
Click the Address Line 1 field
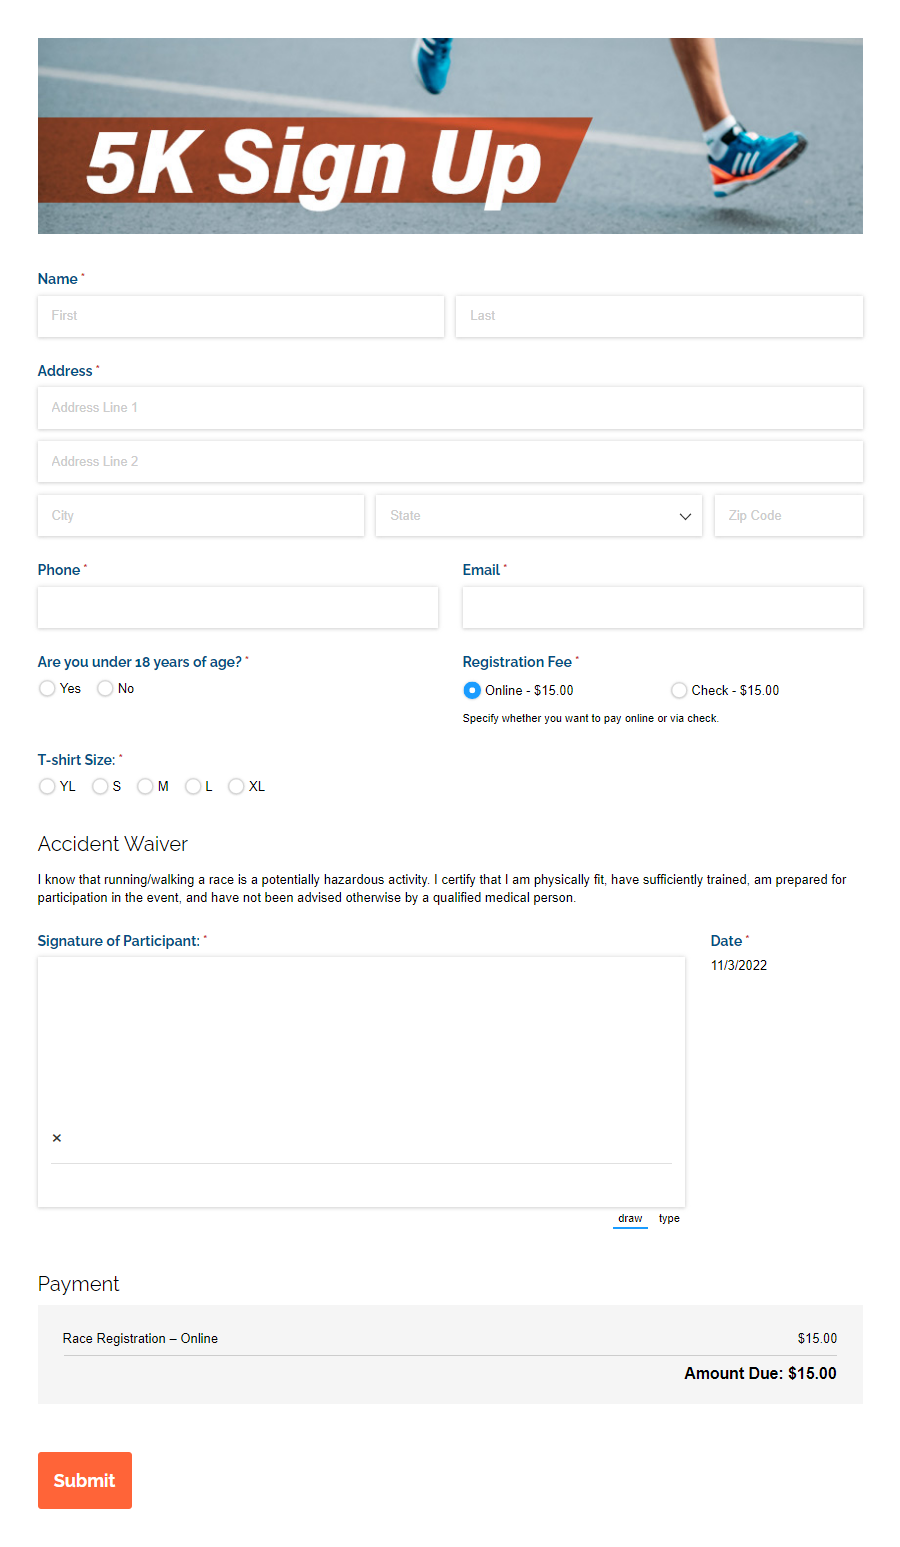click(x=450, y=407)
